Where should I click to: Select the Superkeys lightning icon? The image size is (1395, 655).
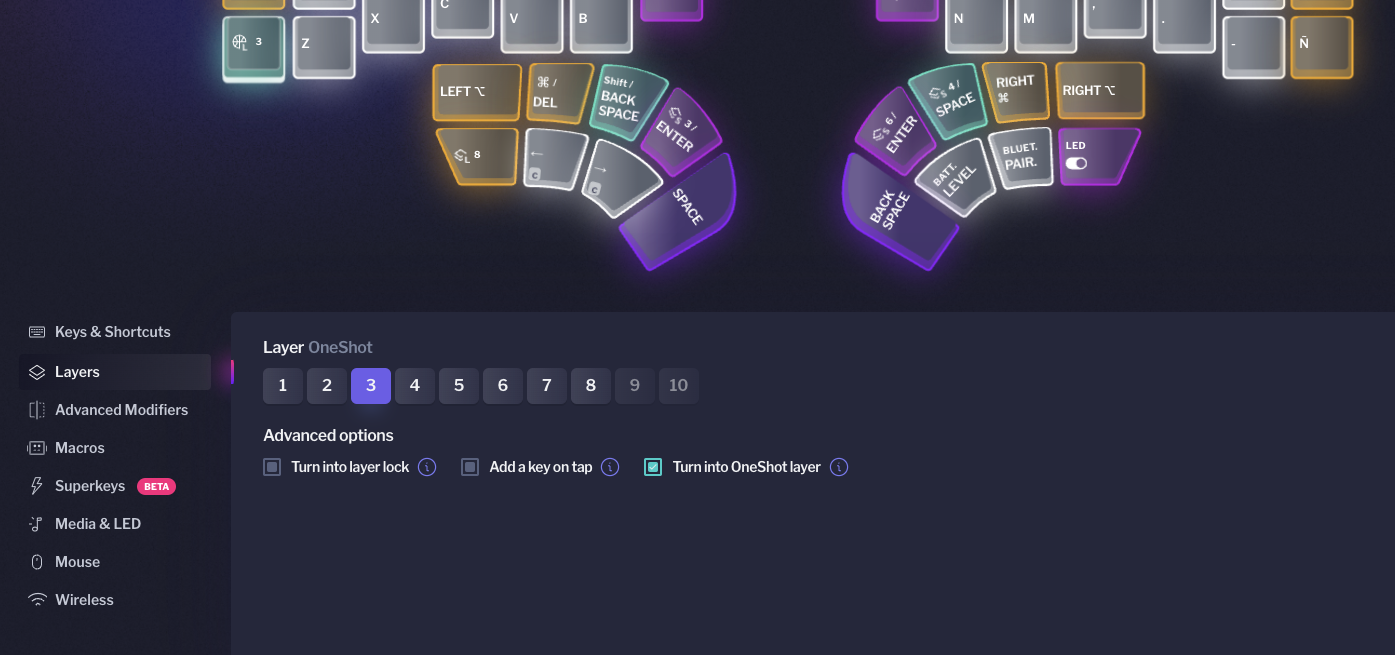37,486
